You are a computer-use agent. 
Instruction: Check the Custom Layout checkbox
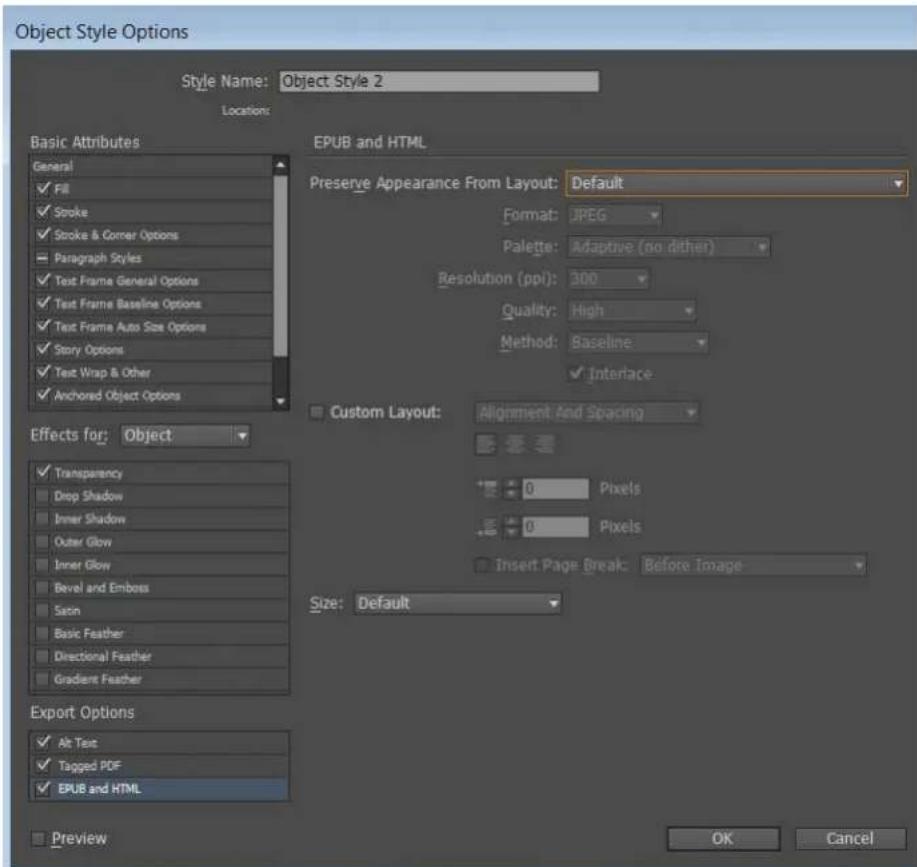[316, 412]
